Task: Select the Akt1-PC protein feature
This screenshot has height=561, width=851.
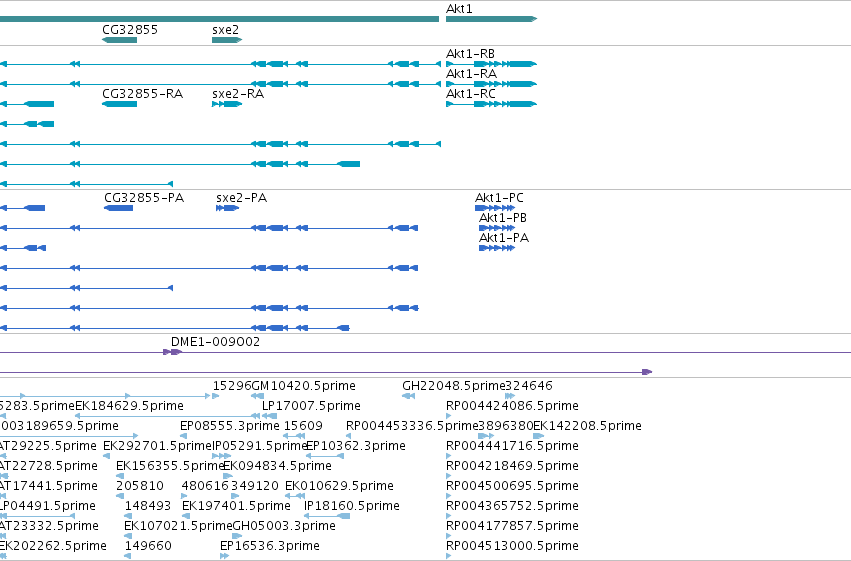Action: point(494,208)
